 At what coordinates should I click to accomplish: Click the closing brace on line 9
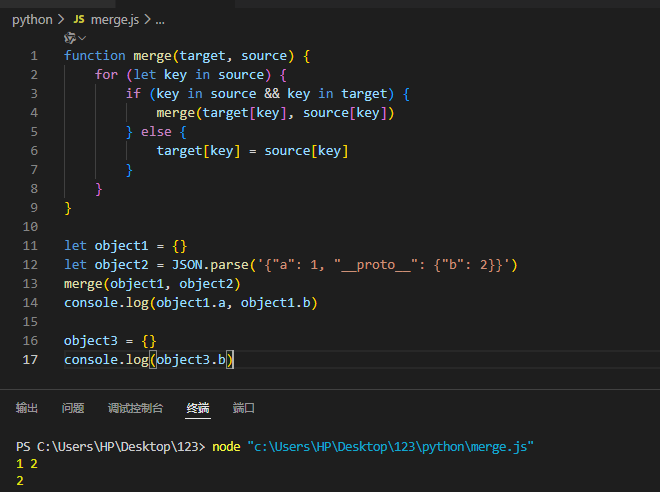(68, 208)
